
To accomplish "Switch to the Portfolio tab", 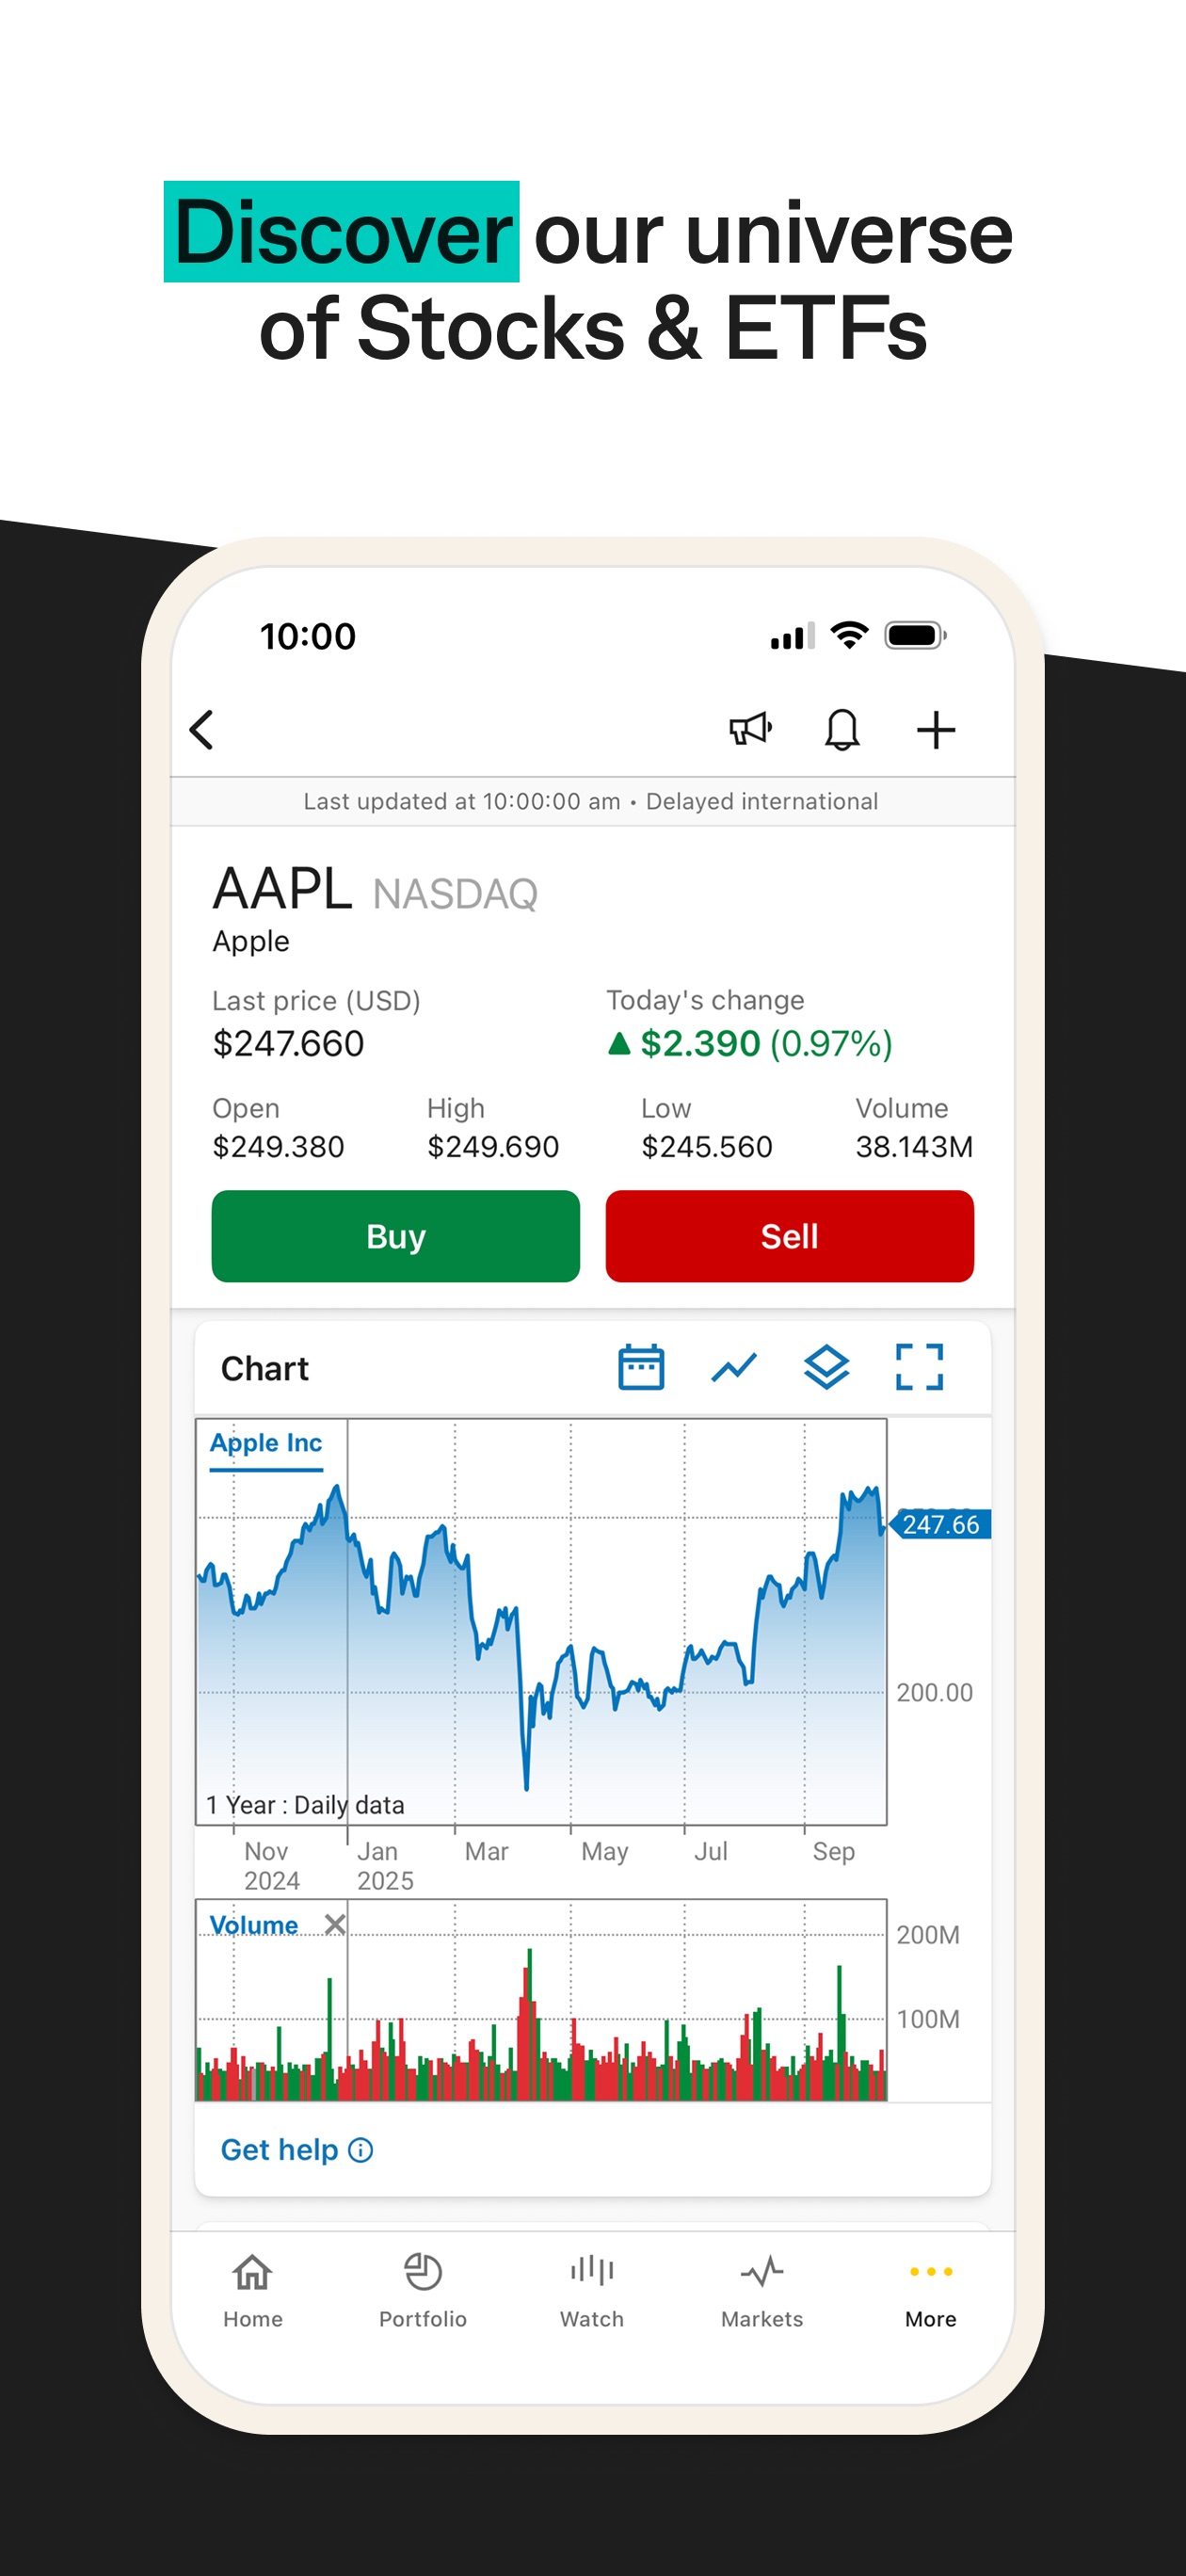I will (423, 2290).
